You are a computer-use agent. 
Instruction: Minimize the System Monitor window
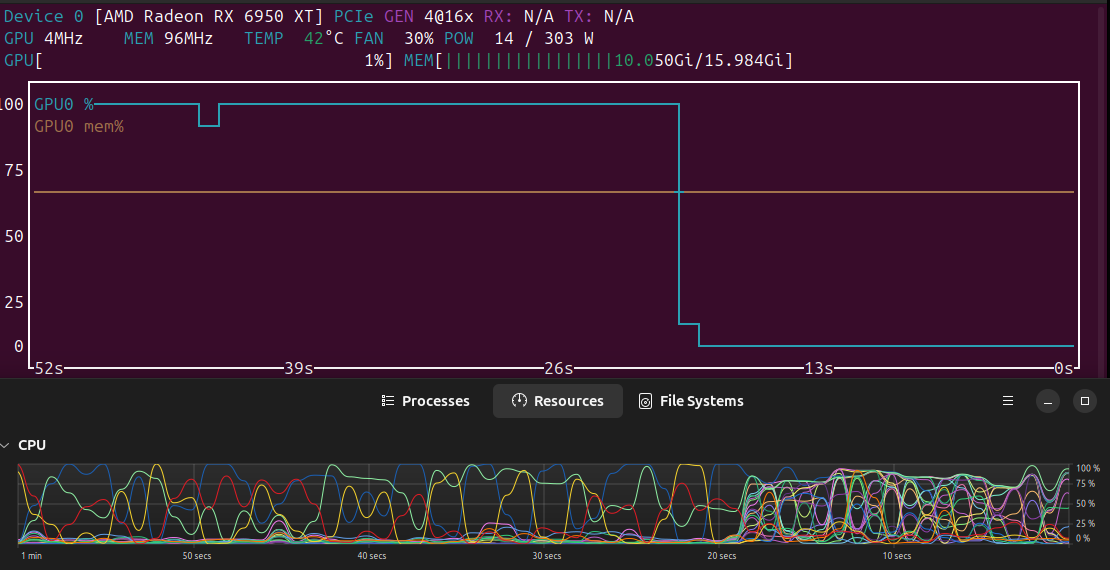[1048, 401]
